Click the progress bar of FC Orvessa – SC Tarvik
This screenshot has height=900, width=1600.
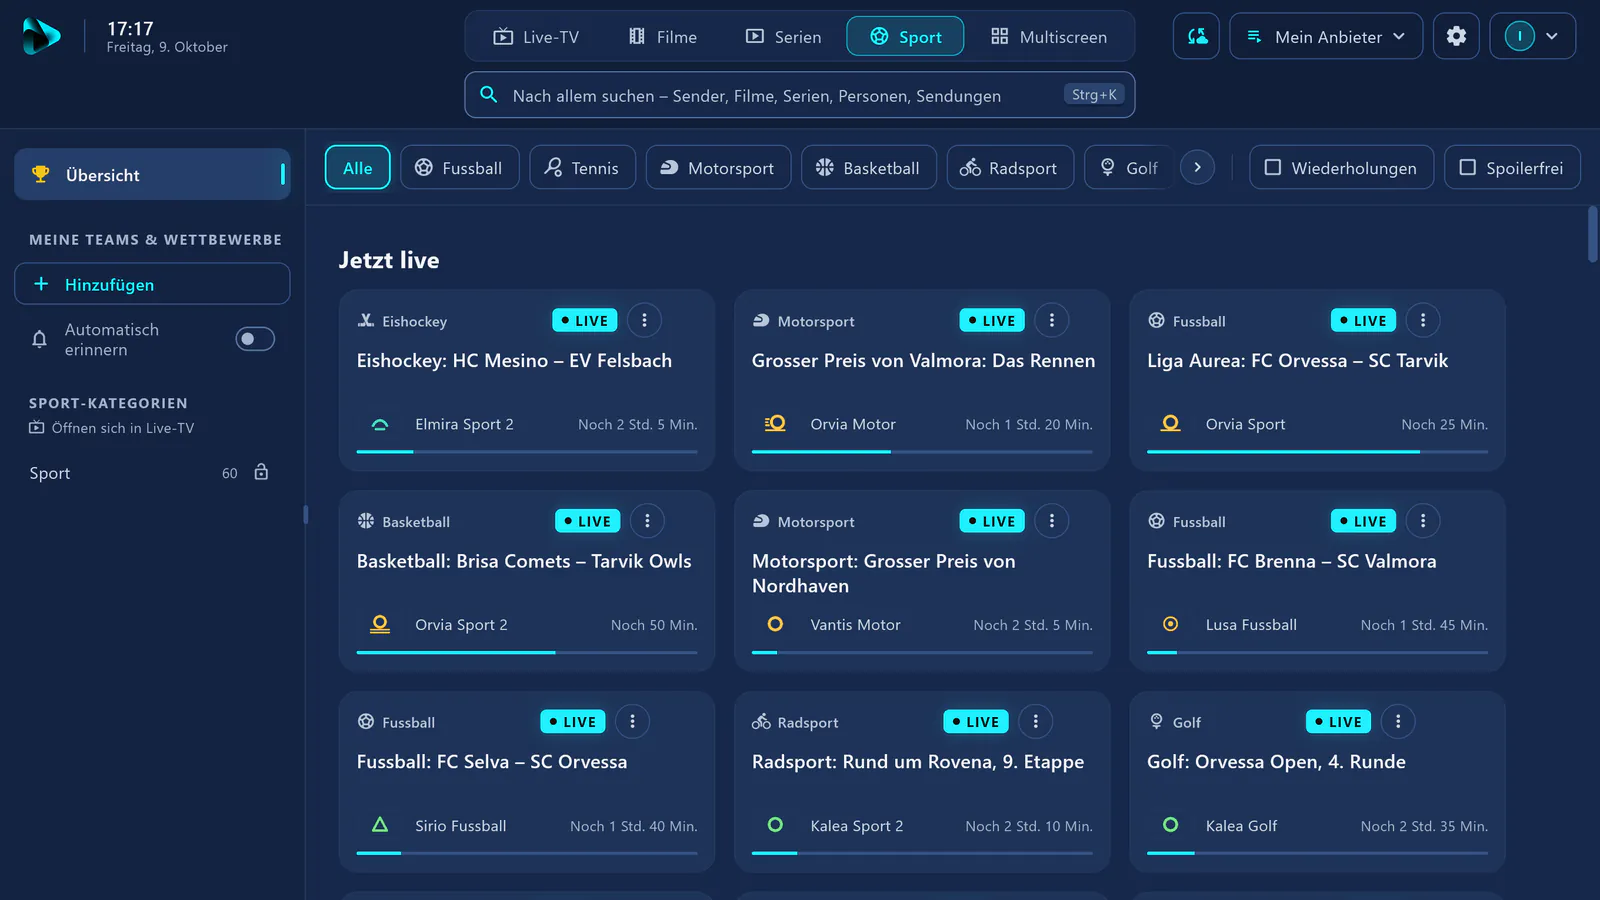pyautogui.click(x=1317, y=452)
